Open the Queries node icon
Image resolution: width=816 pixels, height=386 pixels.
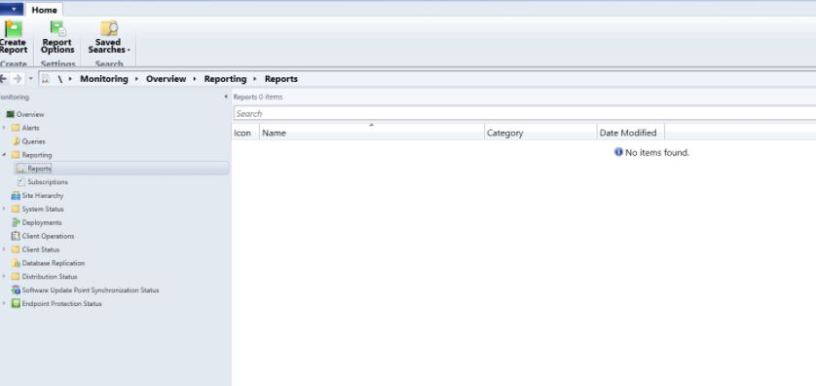coord(16,141)
